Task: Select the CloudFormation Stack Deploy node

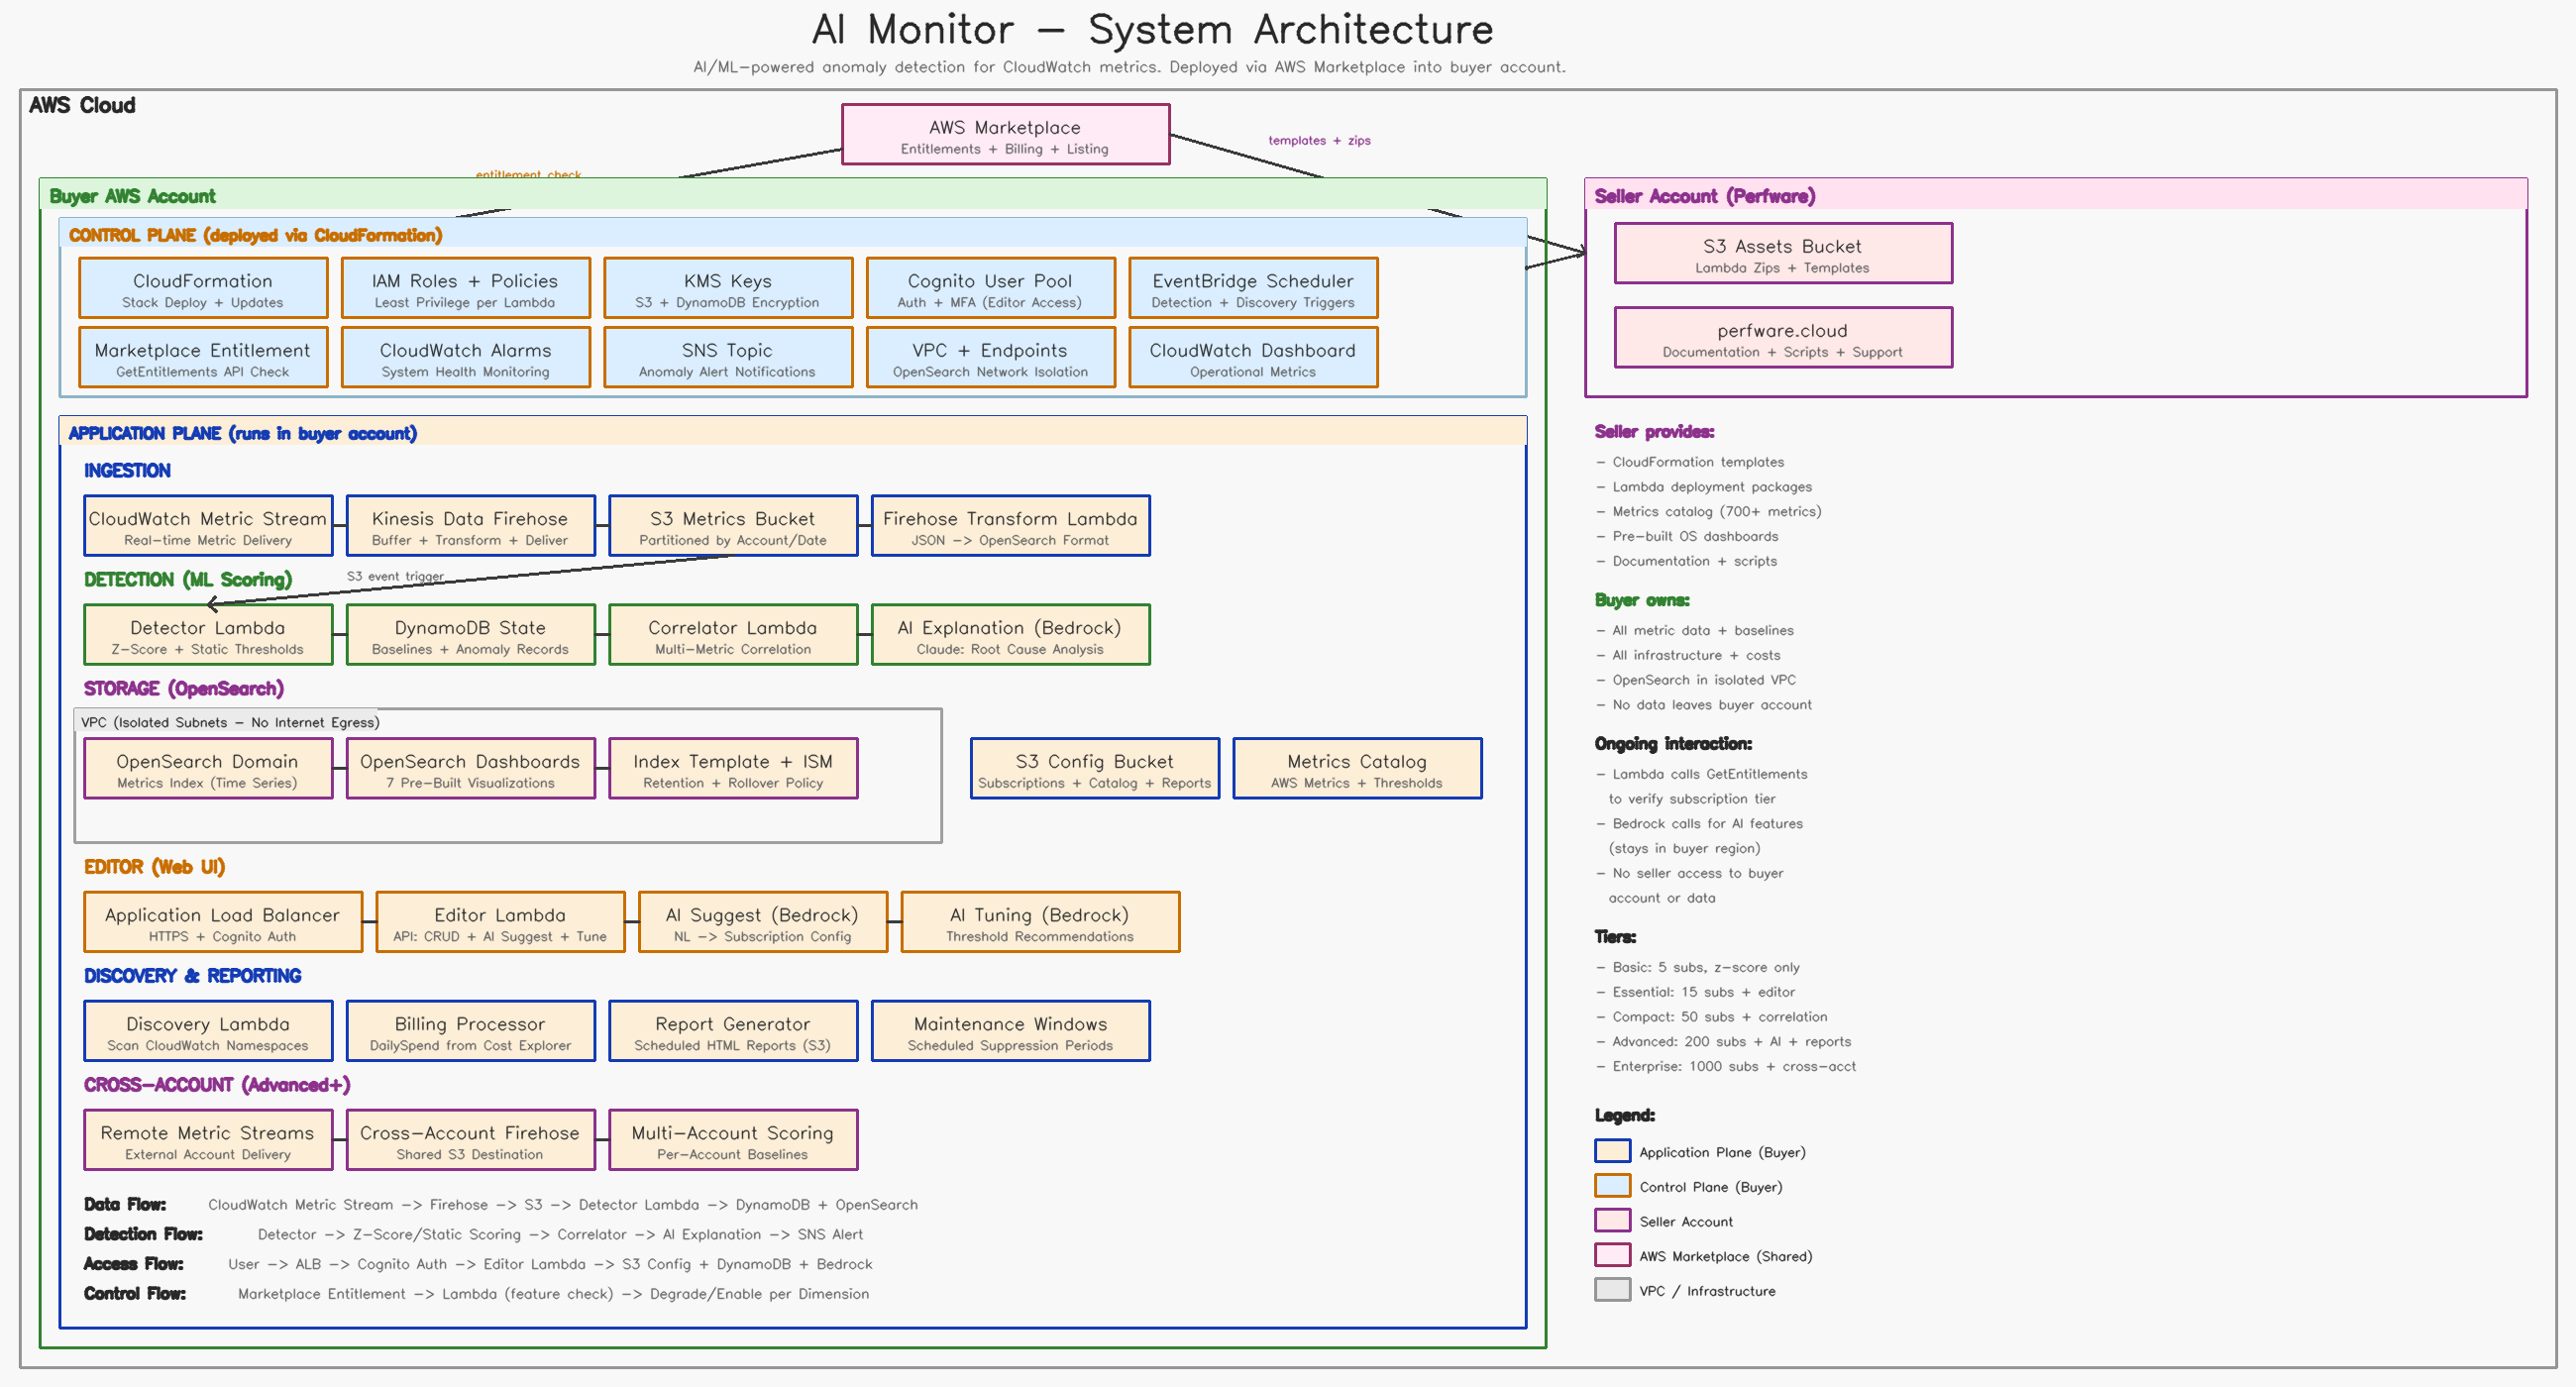Action: 203,288
